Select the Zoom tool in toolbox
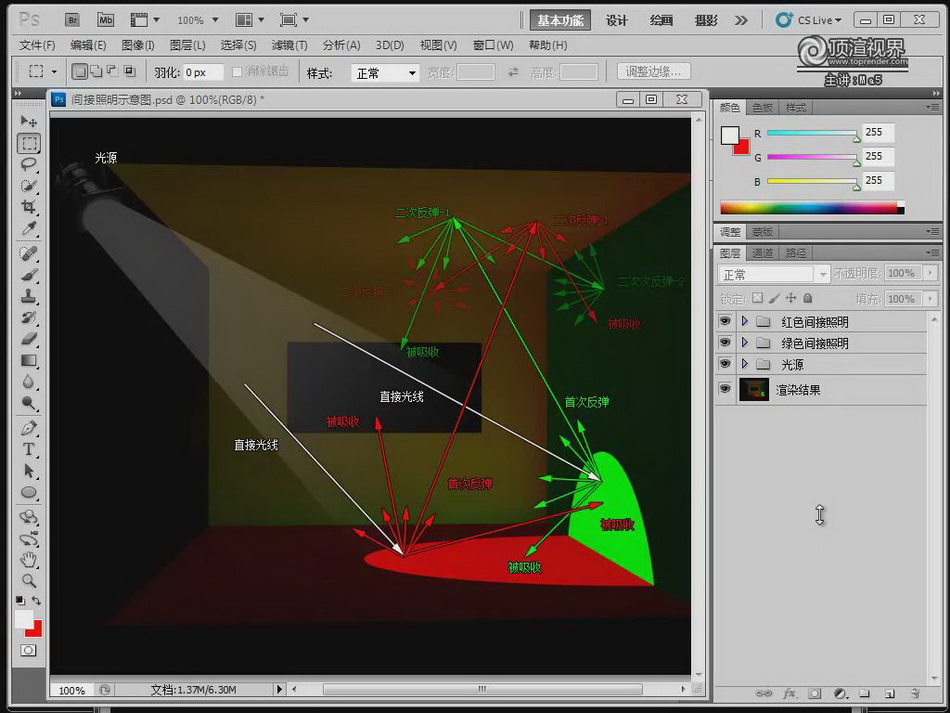The image size is (950, 713). coord(29,580)
